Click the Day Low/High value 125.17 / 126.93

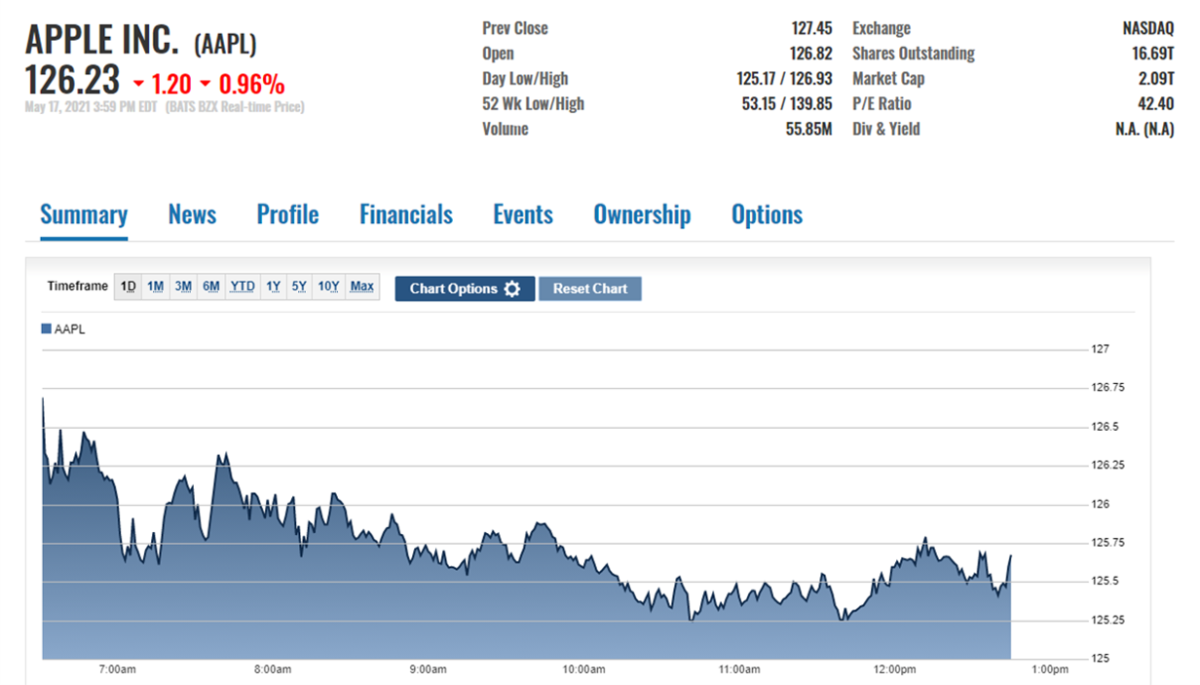click(785, 78)
